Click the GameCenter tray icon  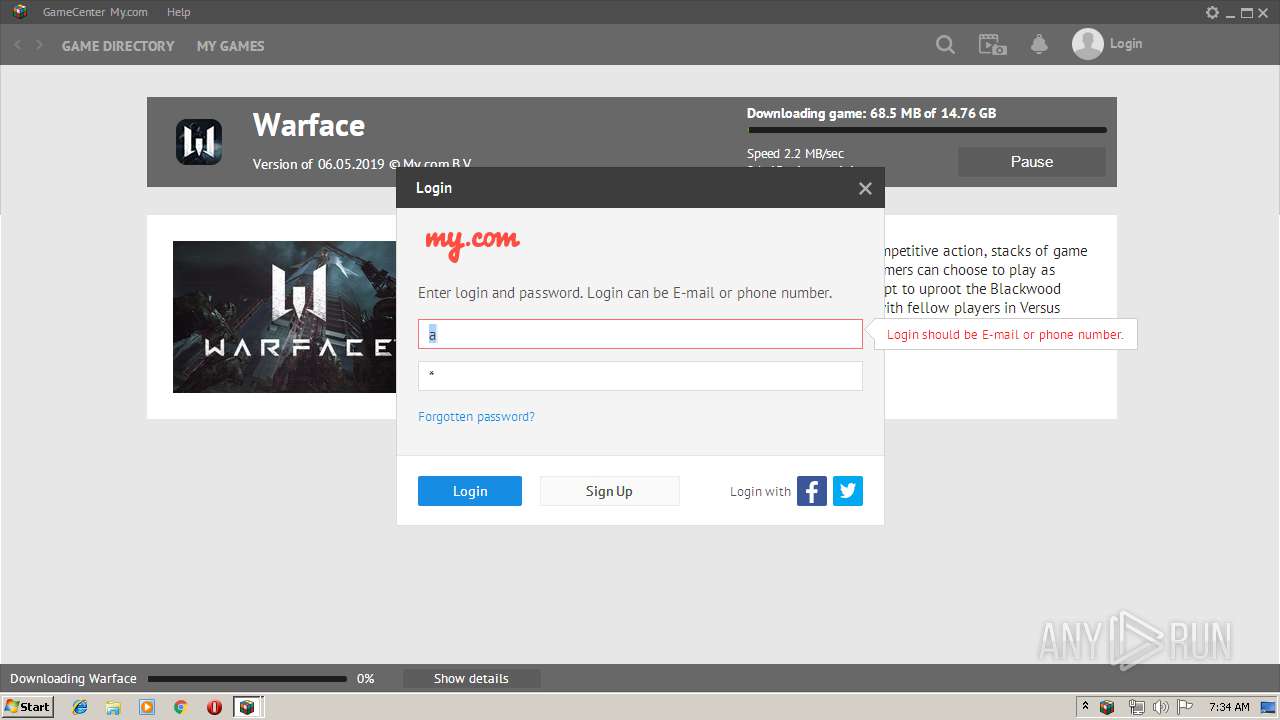point(1107,707)
